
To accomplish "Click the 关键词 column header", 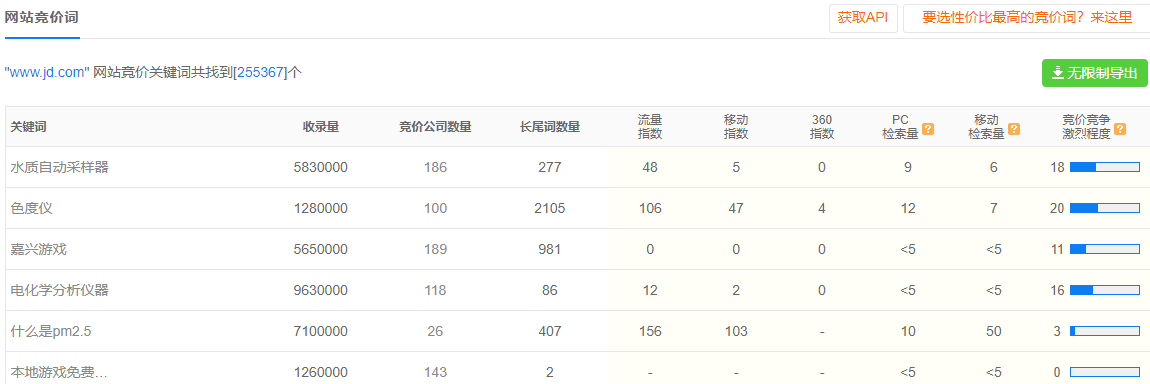I will click(28, 127).
